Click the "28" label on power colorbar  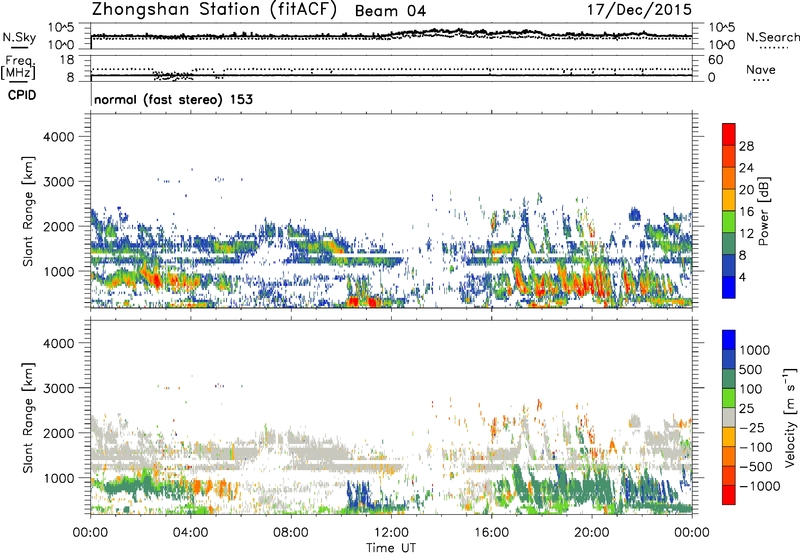pos(746,146)
